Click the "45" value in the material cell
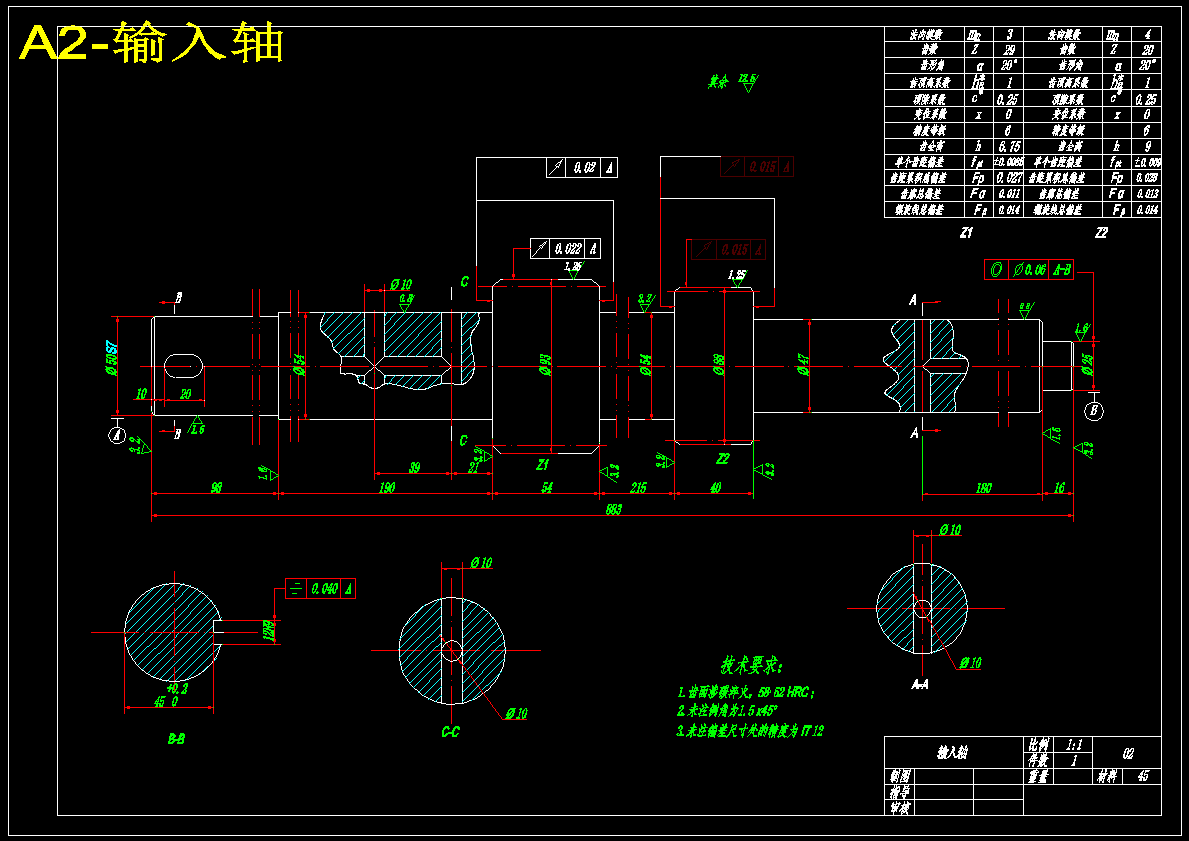The height and width of the screenshot is (841, 1189). tap(1143, 777)
